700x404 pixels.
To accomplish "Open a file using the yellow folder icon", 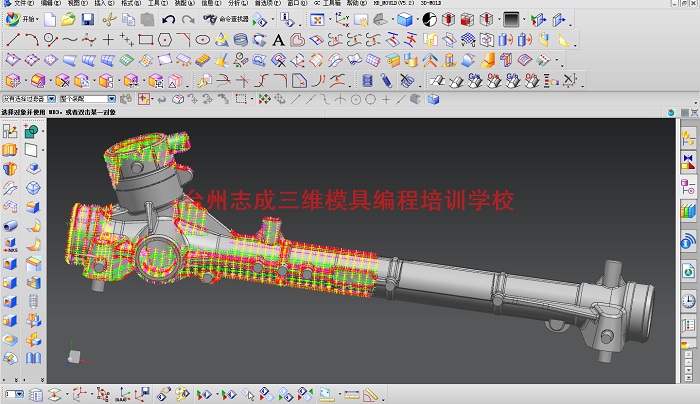I will tap(68, 20).
